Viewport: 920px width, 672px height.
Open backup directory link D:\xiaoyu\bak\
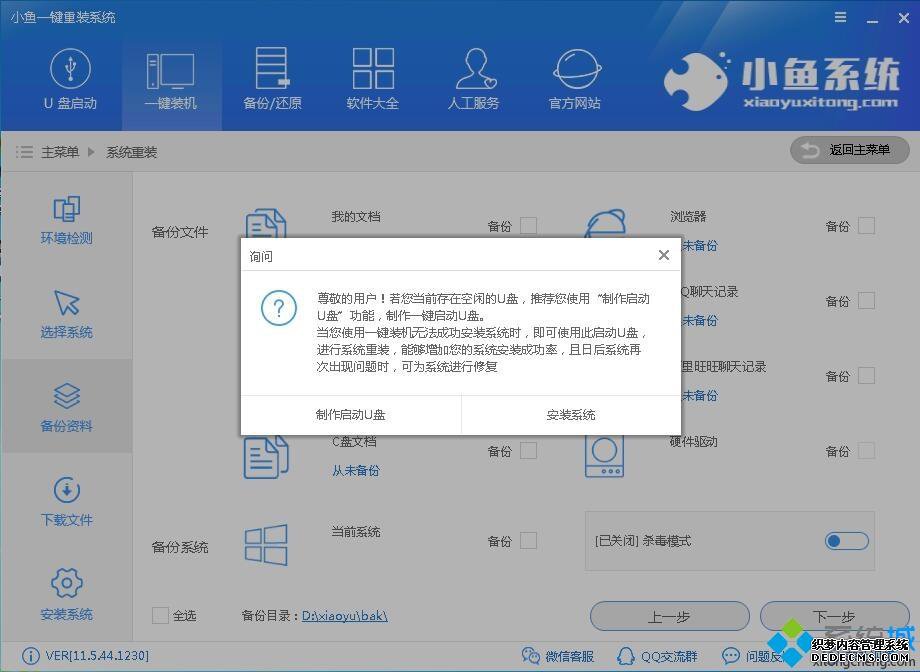click(x=344, y=616)
